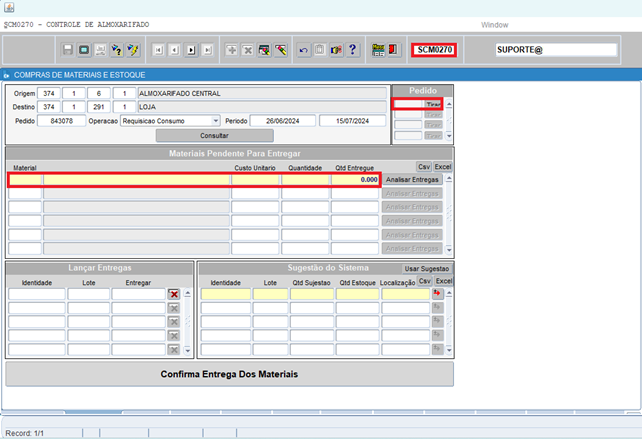Click the Clear Record window-eraser toolbar icon
Image resolution: width=642 pixels, height=439 pixels.
[264, 50]
